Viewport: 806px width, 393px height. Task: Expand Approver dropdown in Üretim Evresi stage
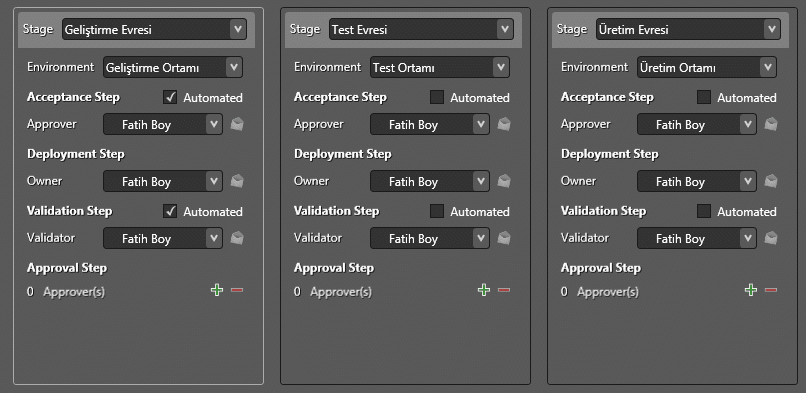pos(697,124)
